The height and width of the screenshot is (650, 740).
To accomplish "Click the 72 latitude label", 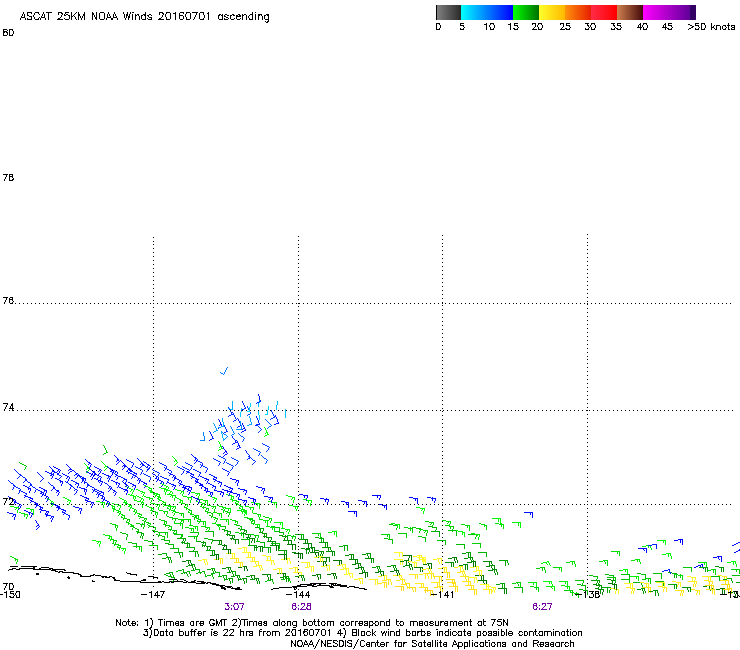I will coord(8,501).
